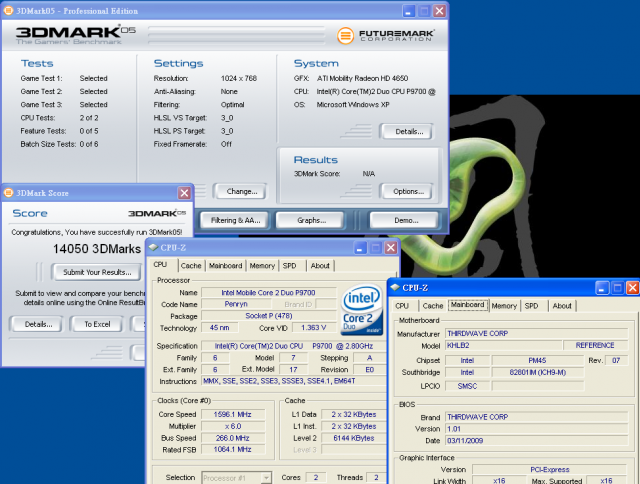Image resolution: width=640 pixels, height=484 pixels.
Task: Select CPU tab in CPU-Z mainboard window
Action: (402, 306)
